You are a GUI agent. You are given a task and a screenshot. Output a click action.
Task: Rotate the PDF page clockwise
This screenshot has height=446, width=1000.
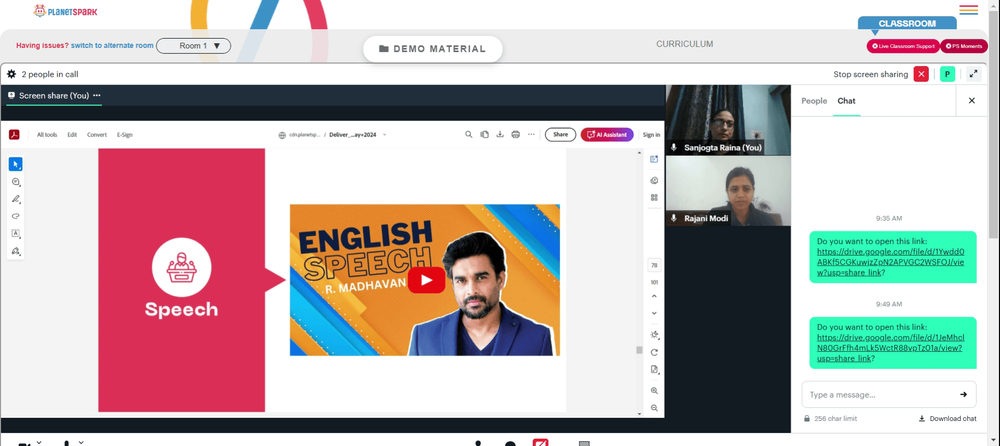pyautogui.click(x=654, y=352)
